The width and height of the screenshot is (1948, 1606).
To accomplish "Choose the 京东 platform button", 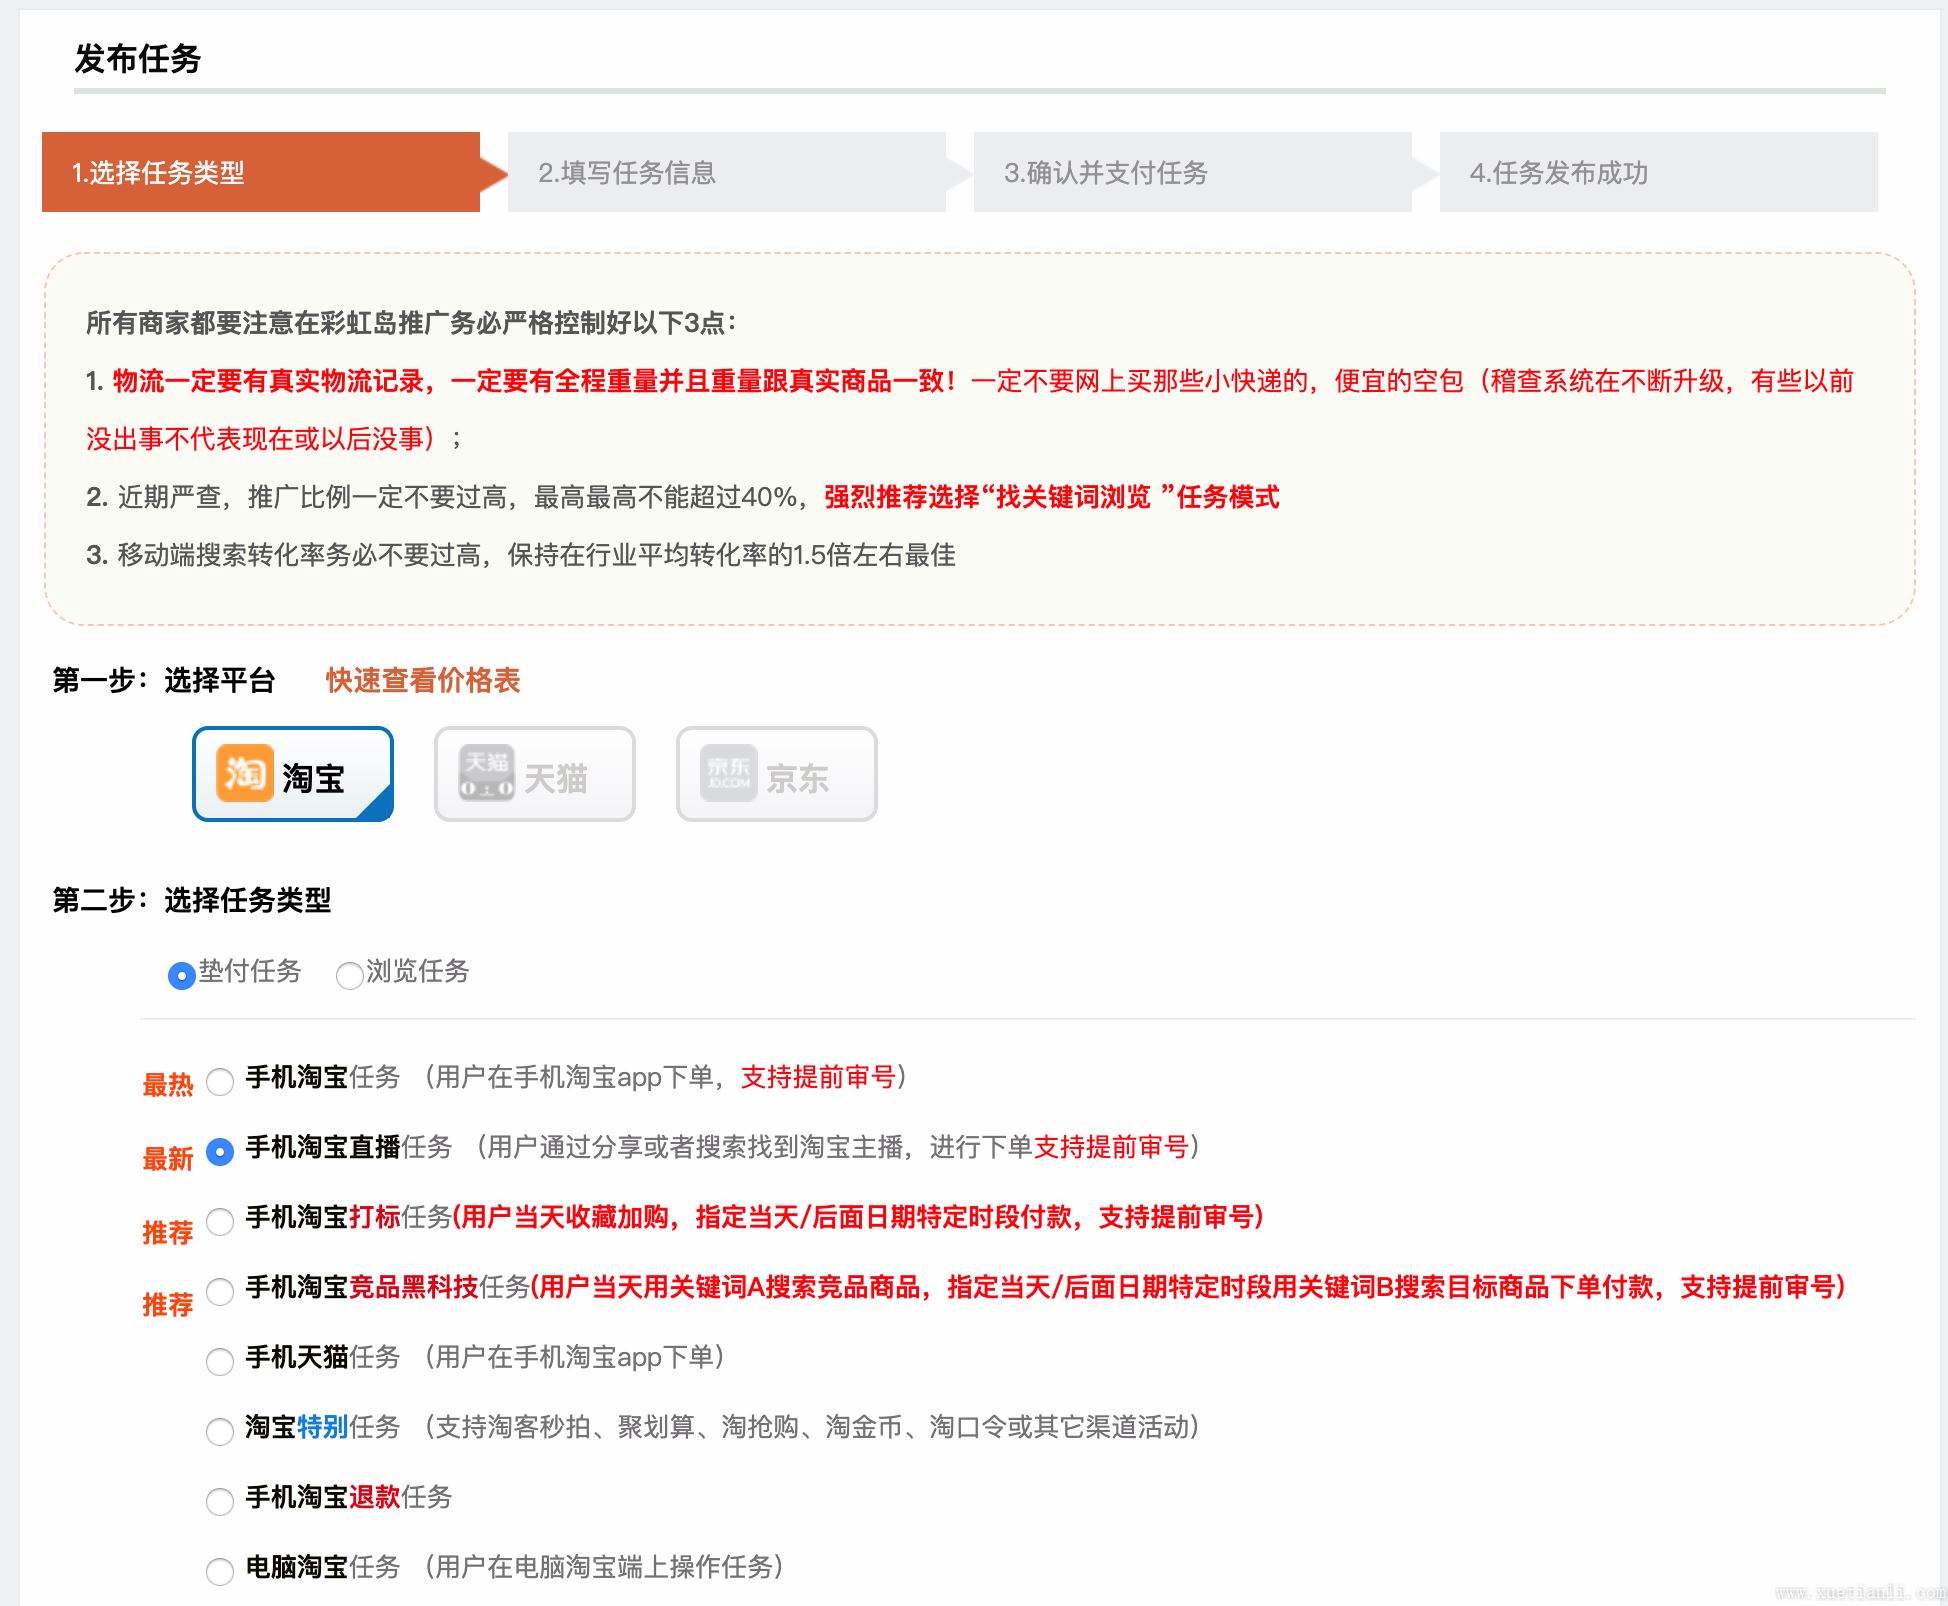I will pos(777,774).
